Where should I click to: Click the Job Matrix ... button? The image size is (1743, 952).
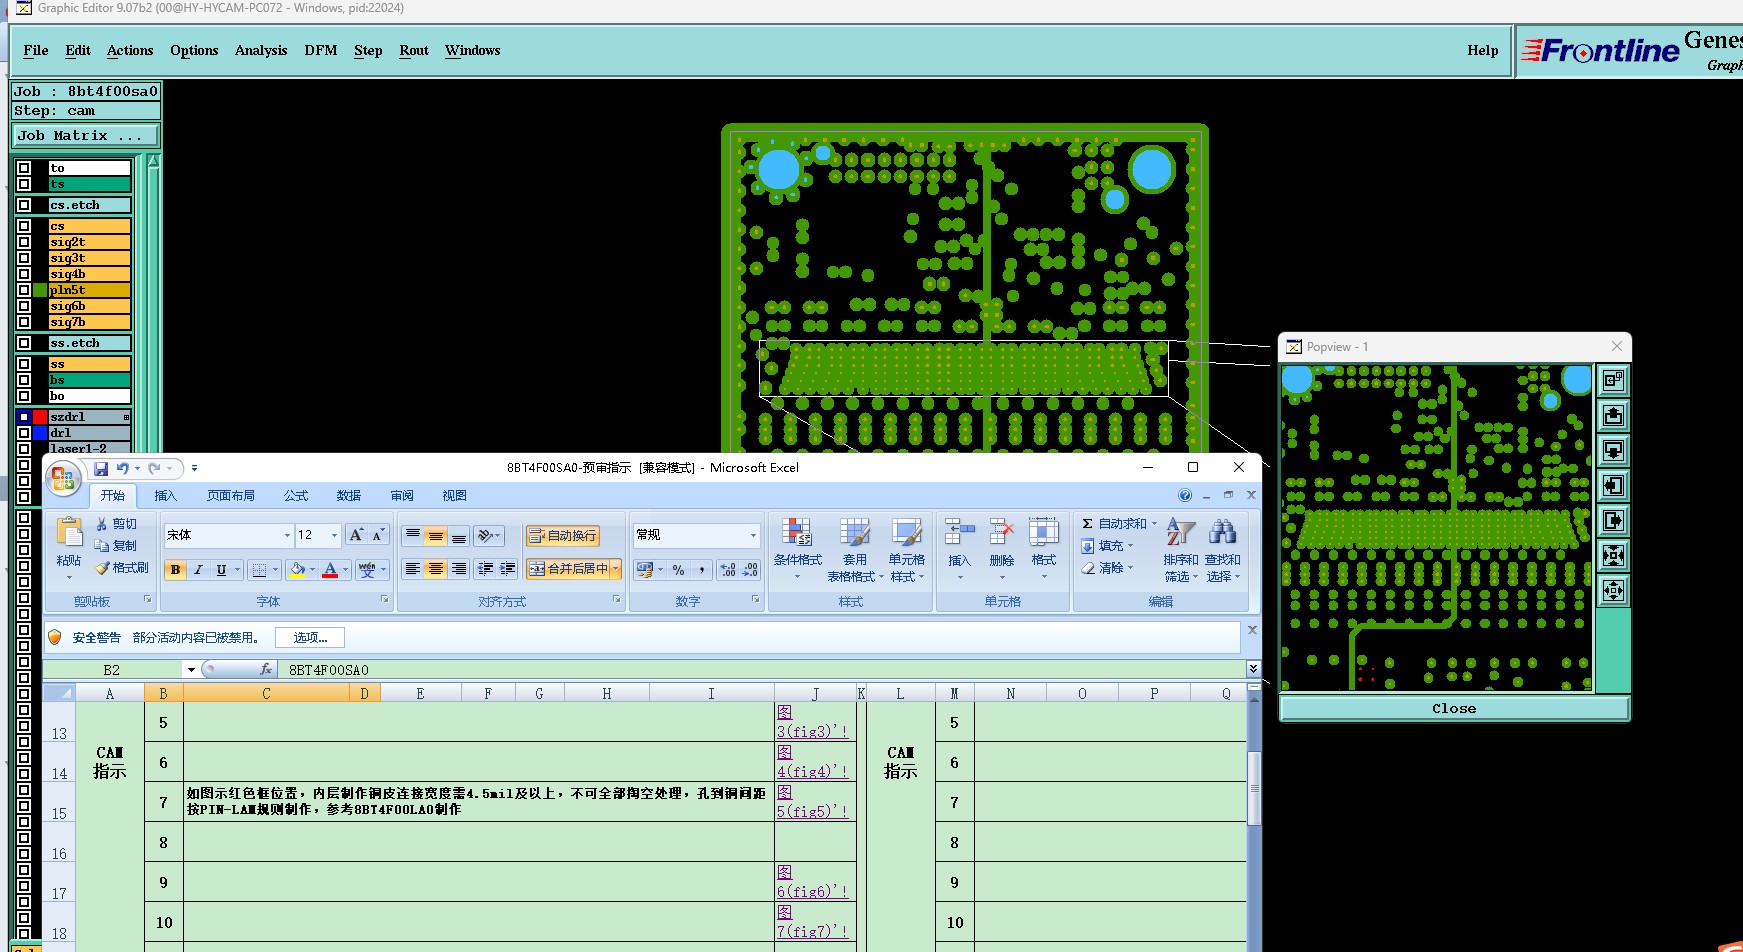point(85,135)
